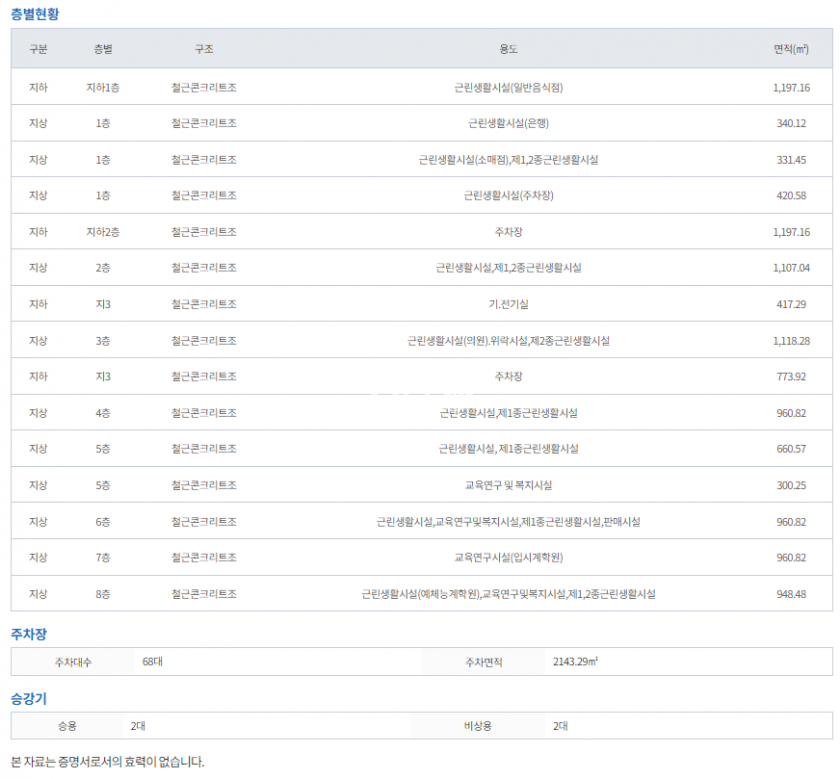Click the 면적(㎡) column header
840x779 pixels.
click(791, 49)
